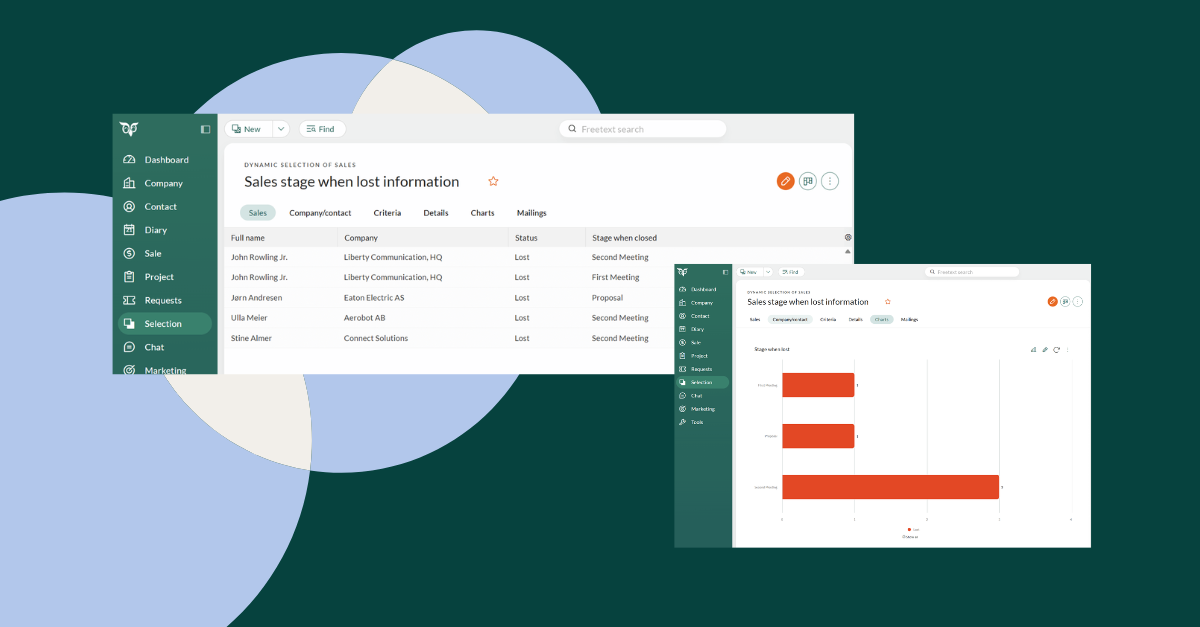Screen dimensions: 1200x627
Task: Click the orange edit pencil button in larger window
Action: click(x=785, y=181)
